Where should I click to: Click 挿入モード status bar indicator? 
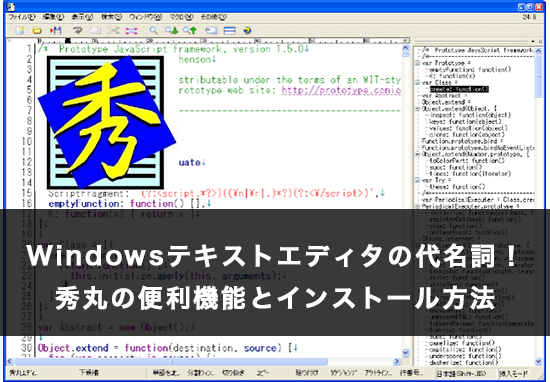tap(513, 374)
